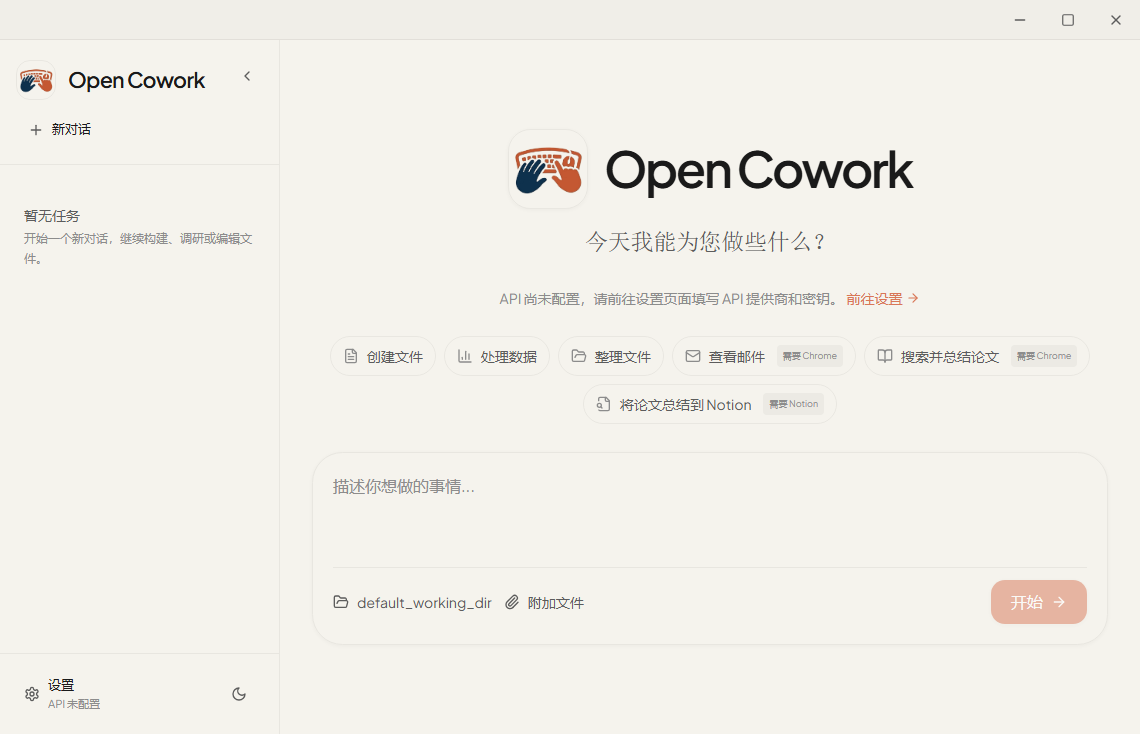Open the default_working_dir folder selector

tap(412, 602)
